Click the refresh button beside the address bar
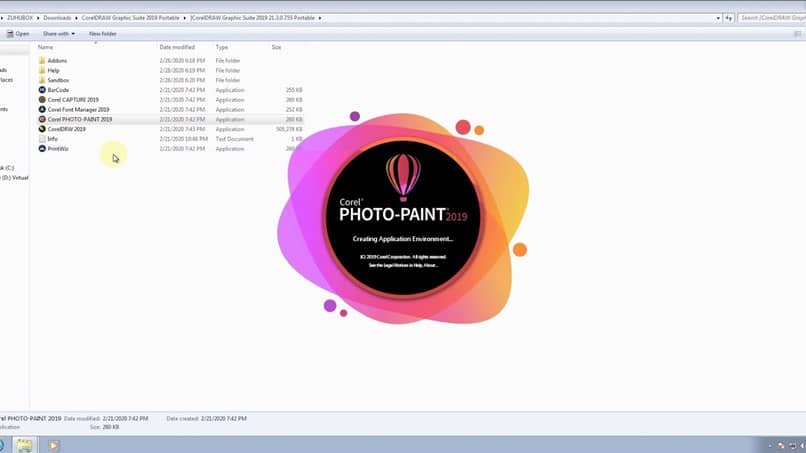The height and width of the screenshot is (453, 806). point(728,18)
